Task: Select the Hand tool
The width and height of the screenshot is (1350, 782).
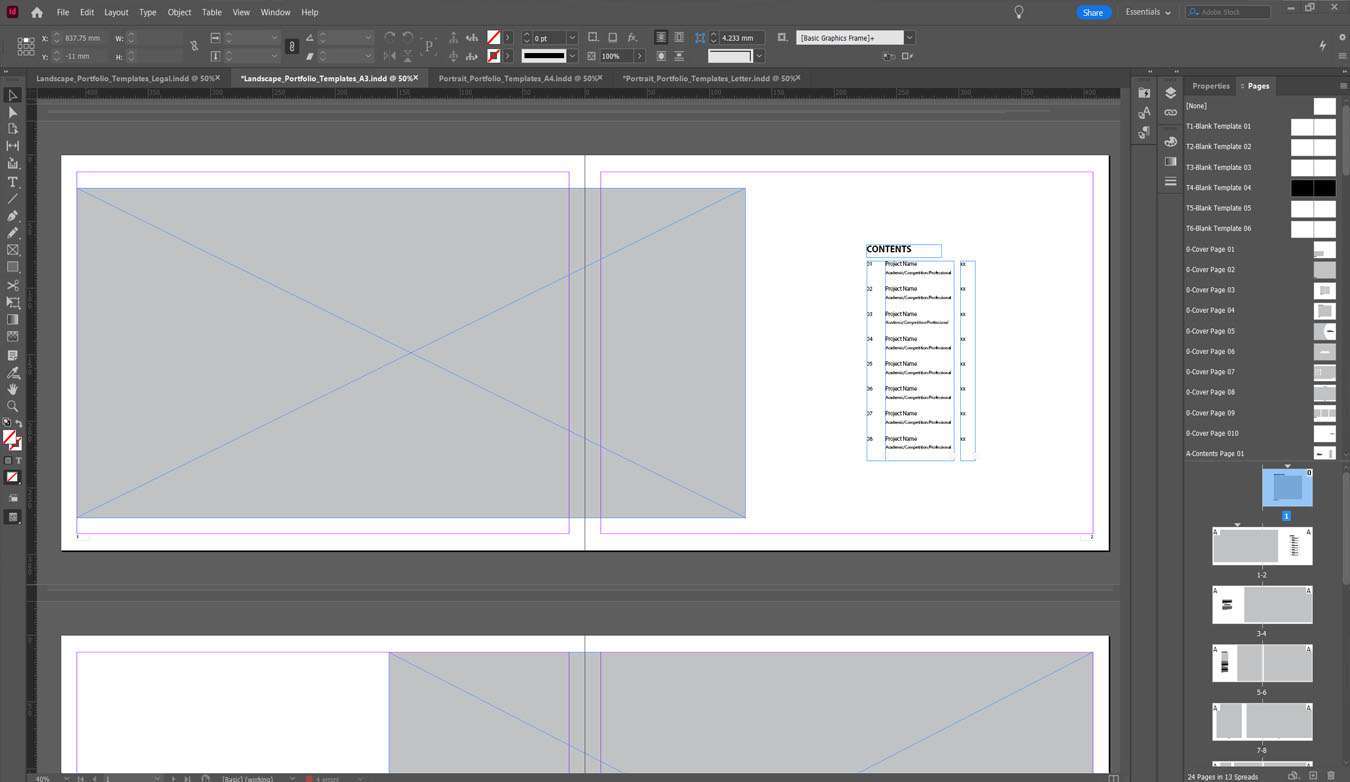Action: tap(12, 389)
